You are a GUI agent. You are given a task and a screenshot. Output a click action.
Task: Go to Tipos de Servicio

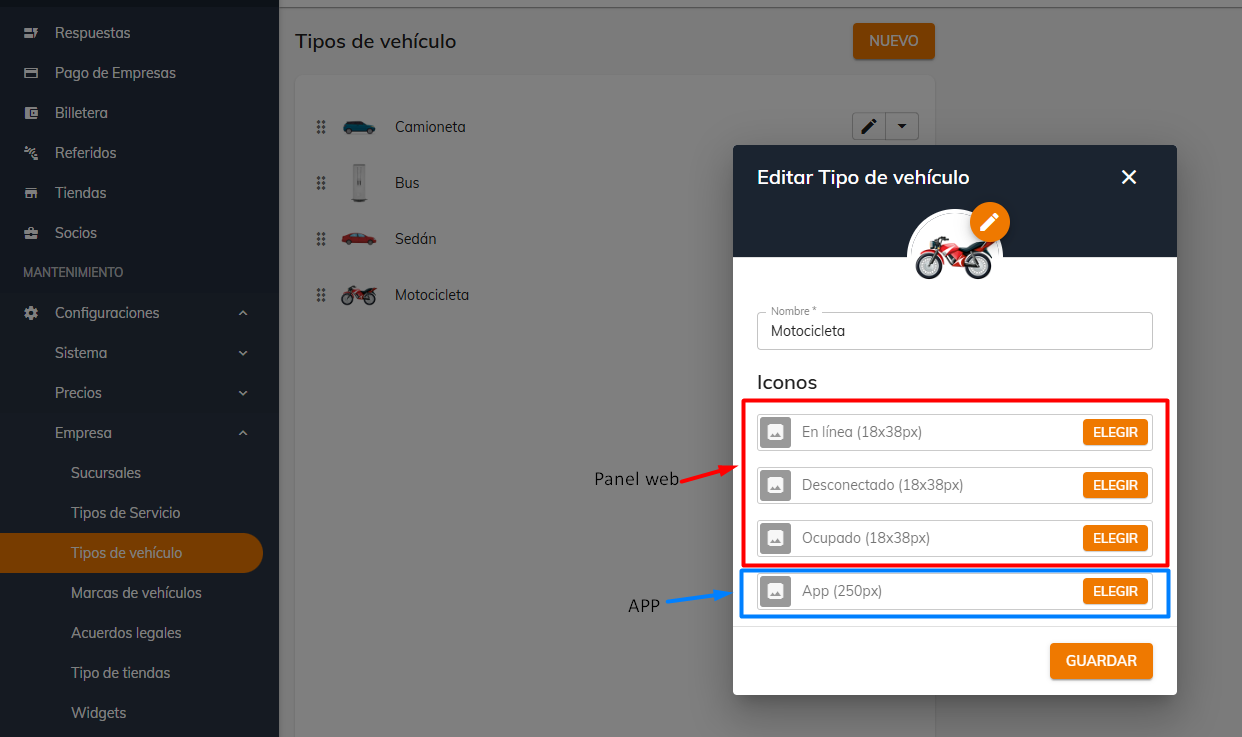coord(126,513)
